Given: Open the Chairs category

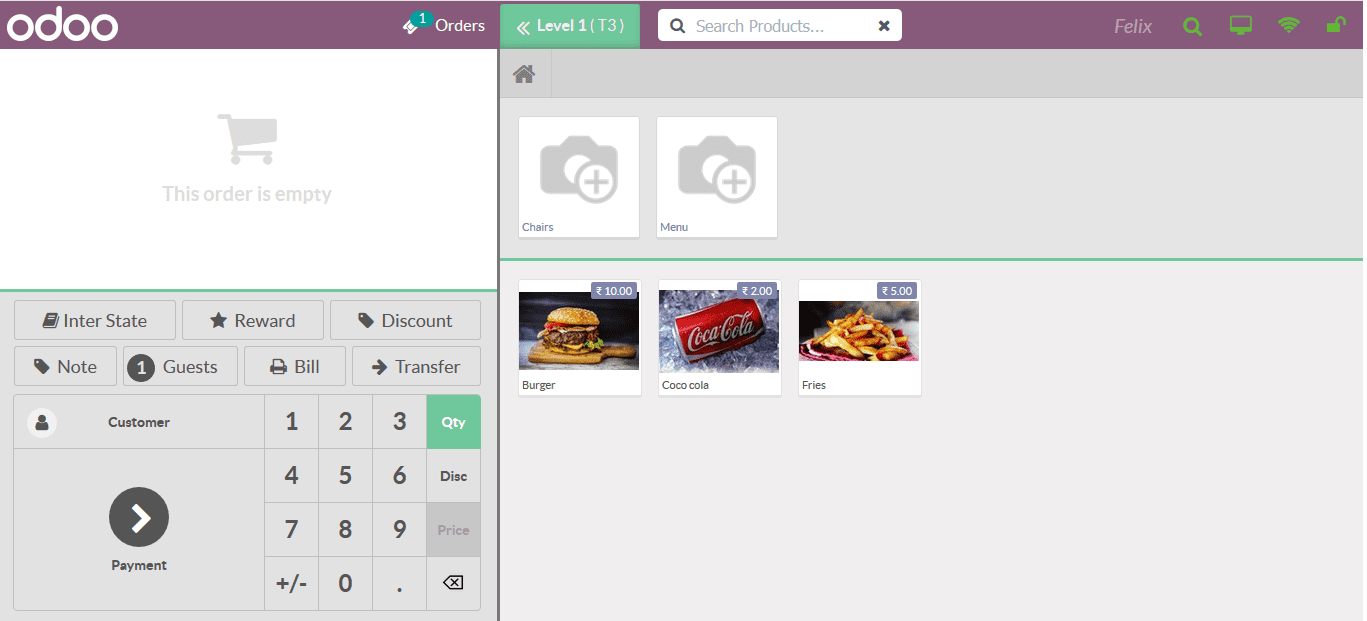Looking at the screenshot, I should click(x=578, y=176).
